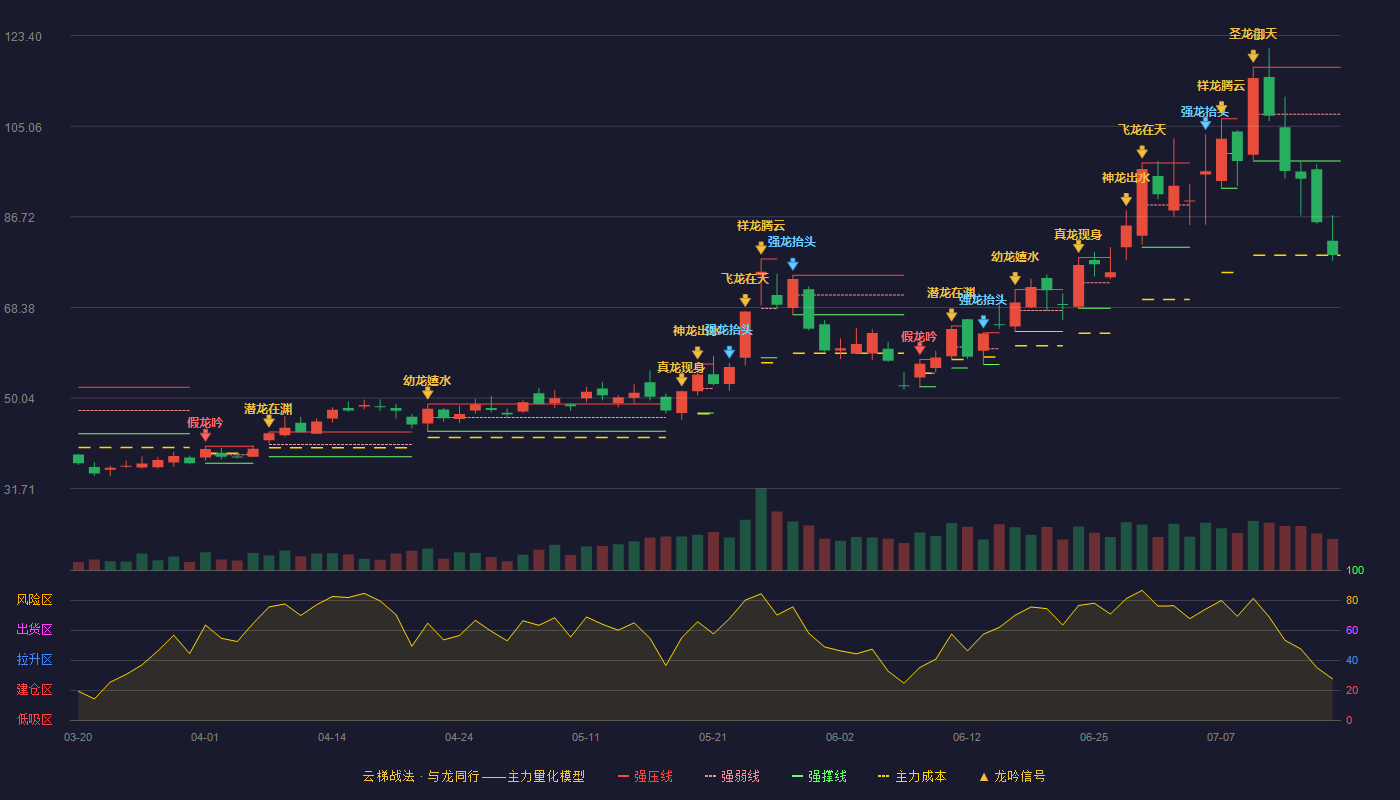Screen dimensions: 1400x800
Task: Click the 拉升区 zone label
Action: coord(34,660)
